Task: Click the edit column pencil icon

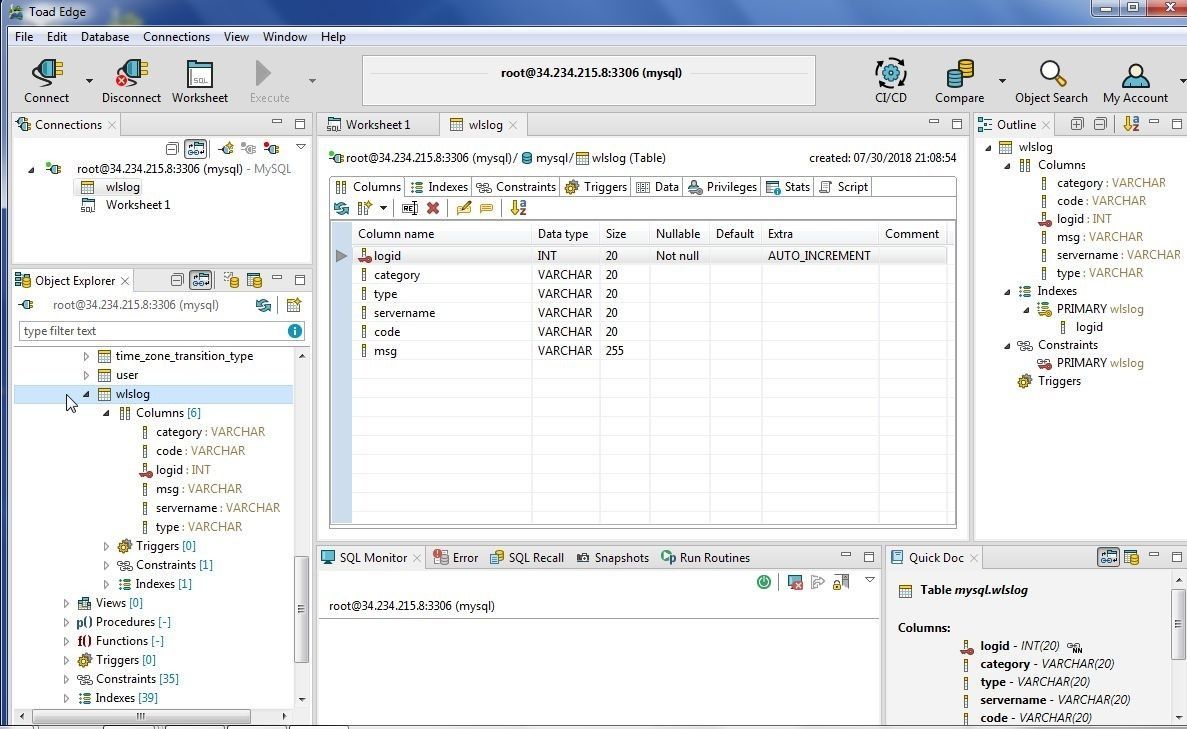Action: click(x=463, y=208)
